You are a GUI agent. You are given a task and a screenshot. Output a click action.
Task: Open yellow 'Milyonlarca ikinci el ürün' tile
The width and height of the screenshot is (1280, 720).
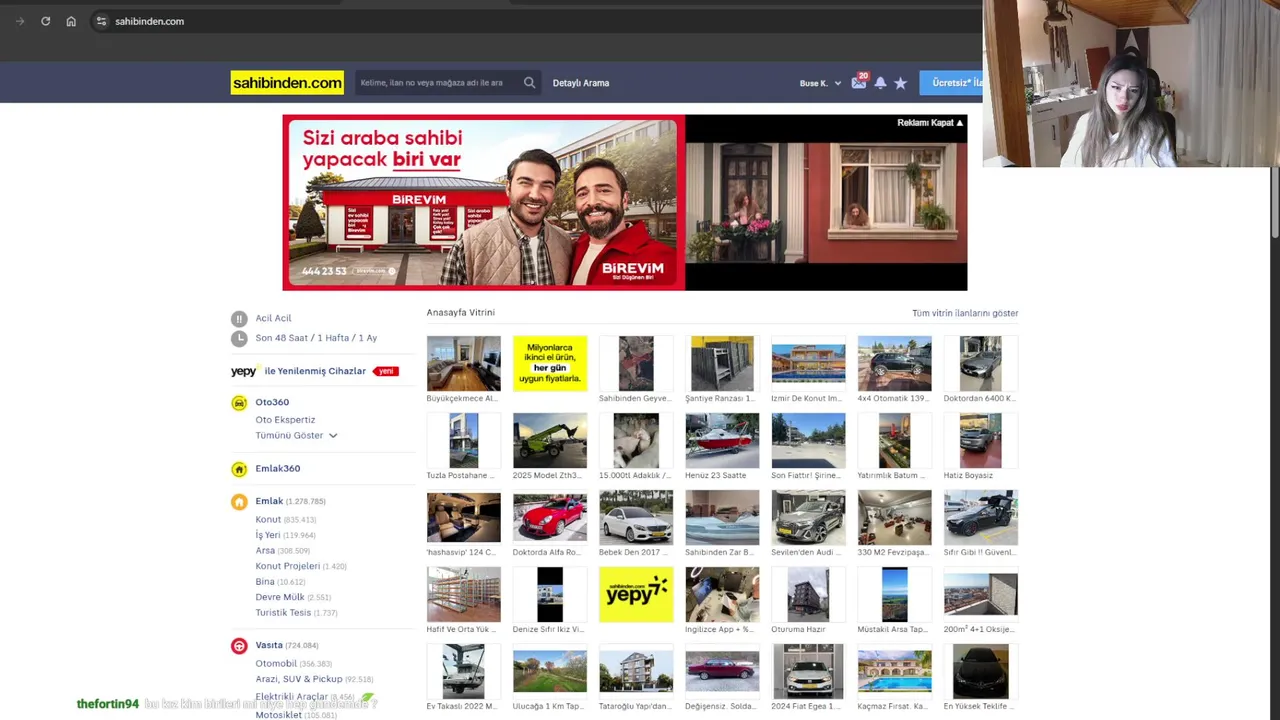pos(550,363)
